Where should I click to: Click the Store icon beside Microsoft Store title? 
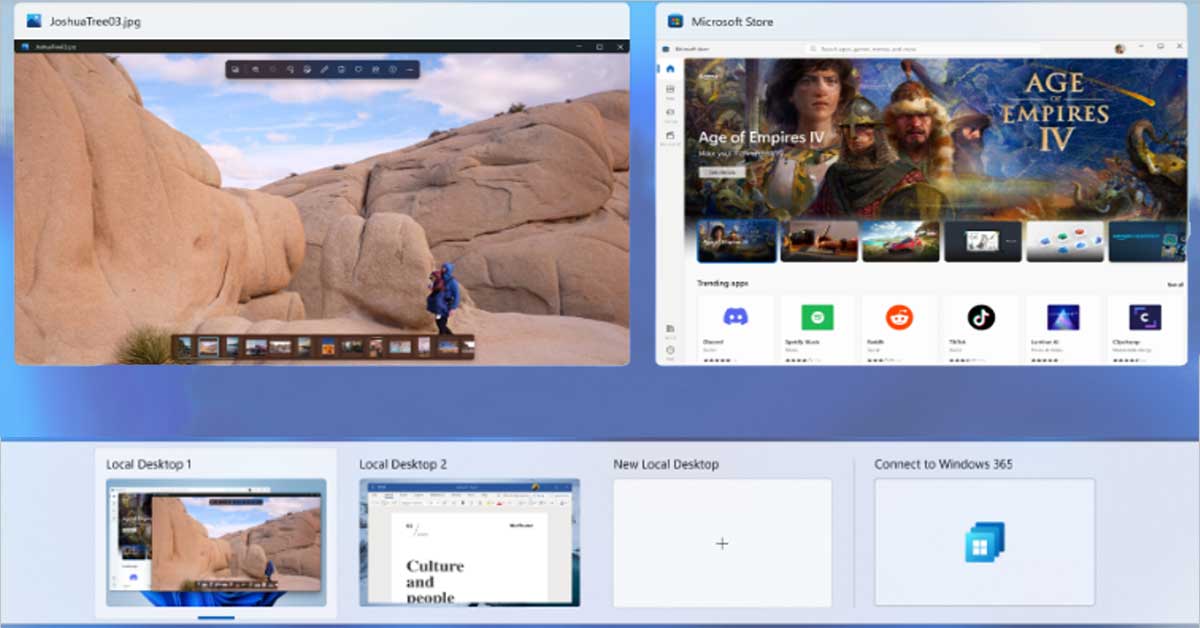675,21
